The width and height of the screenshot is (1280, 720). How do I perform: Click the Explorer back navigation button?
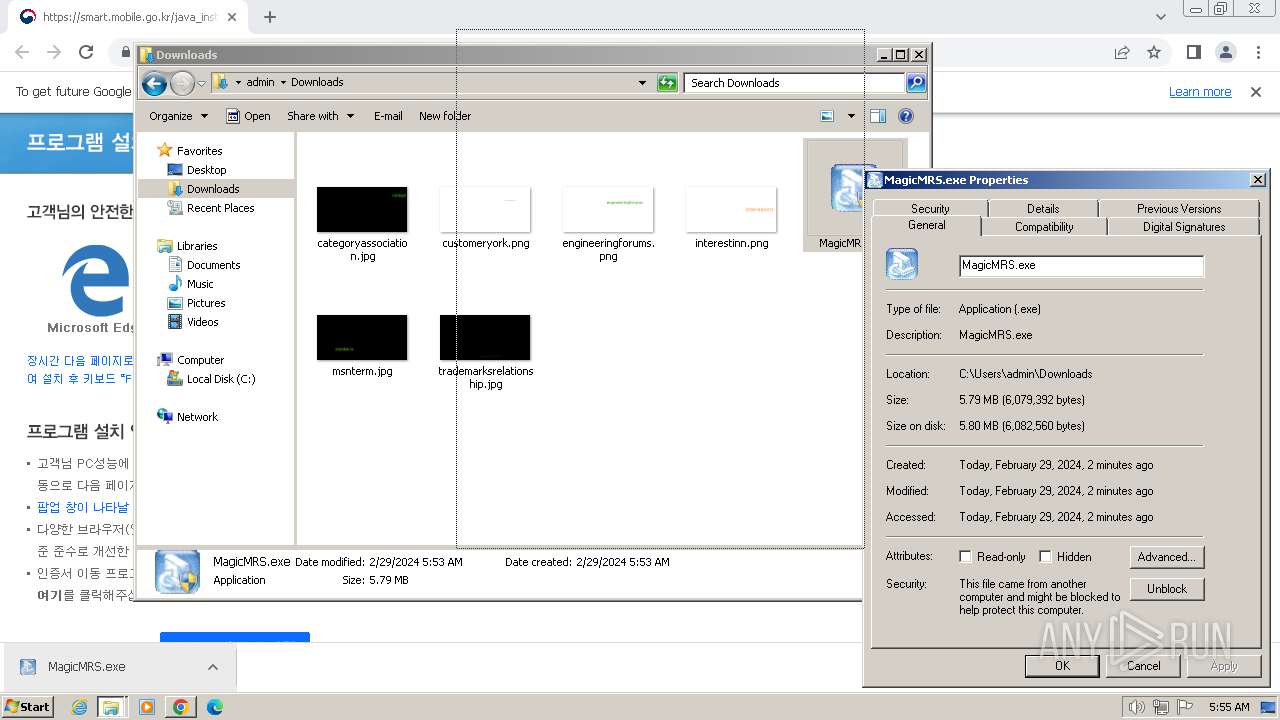154,83
